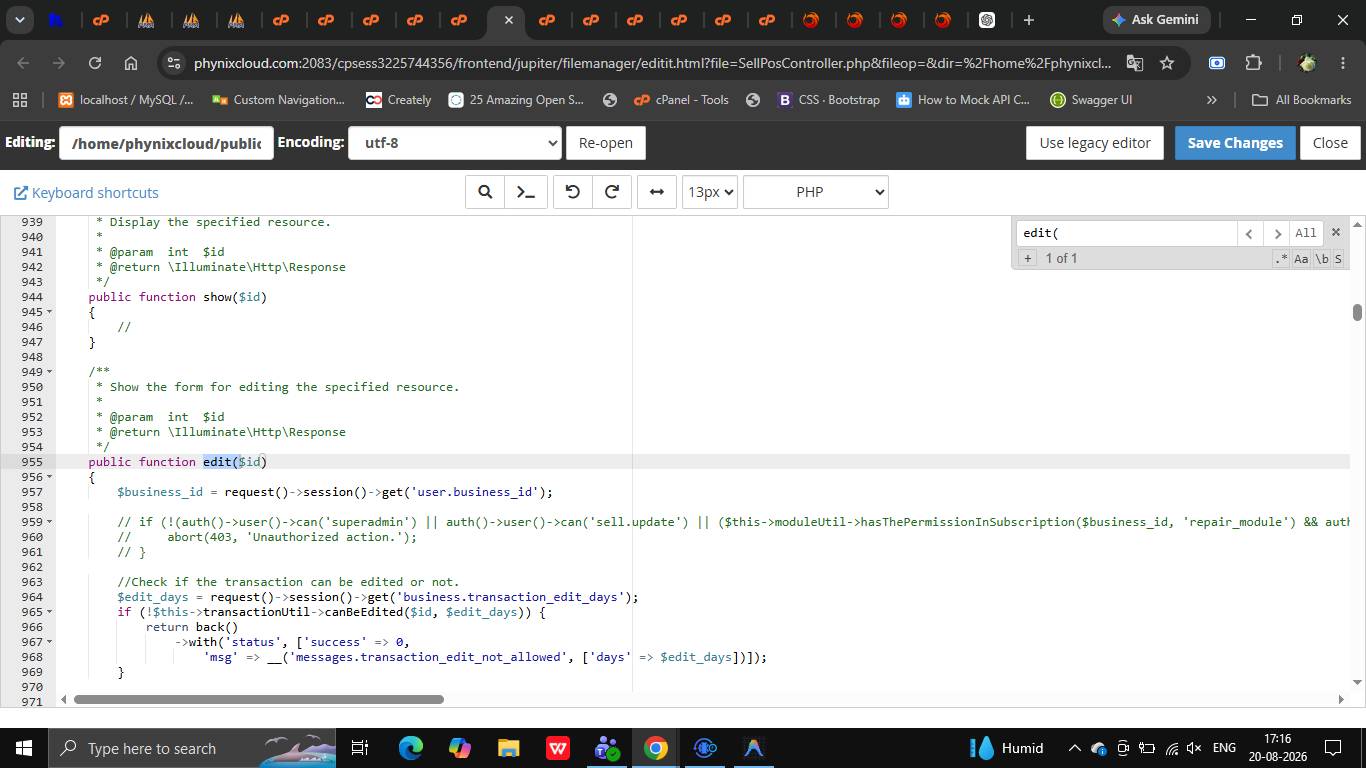
Task: Open the utf-8 encoding dropdown
Action: pos(455,143)
